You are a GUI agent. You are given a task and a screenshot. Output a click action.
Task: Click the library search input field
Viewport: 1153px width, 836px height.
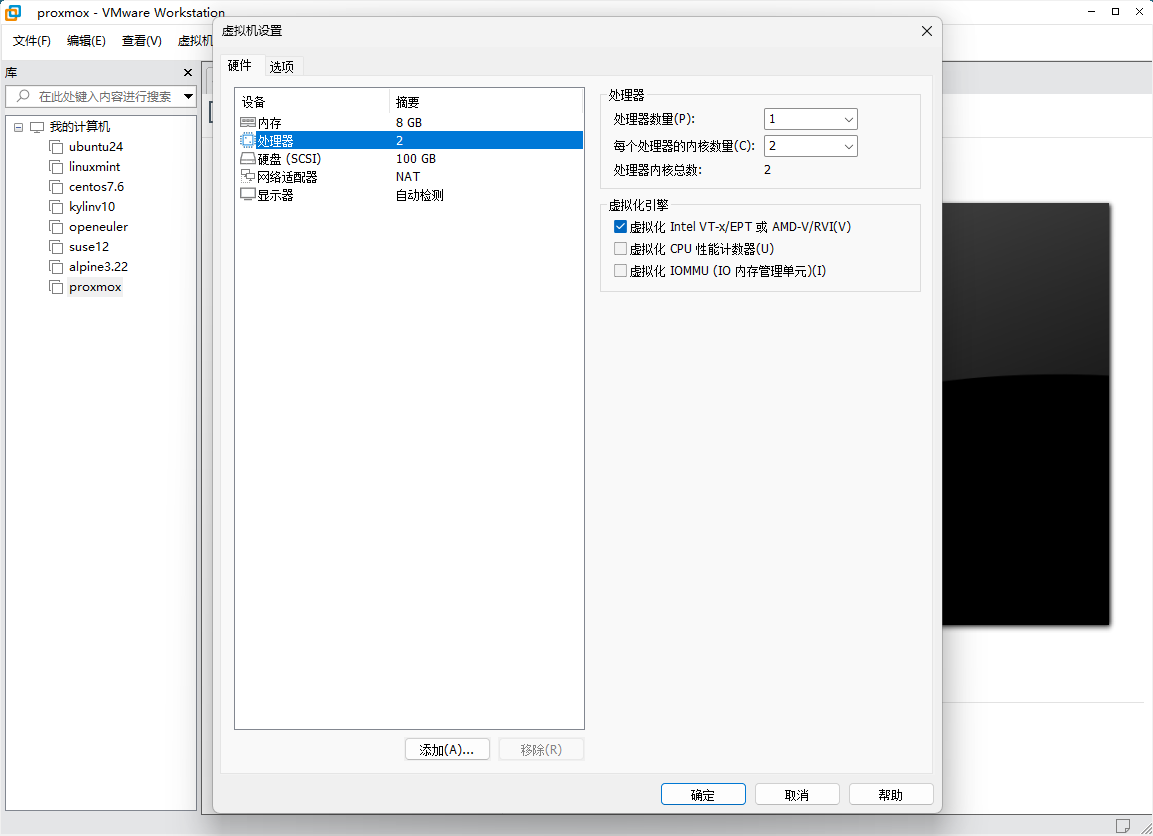105,96
